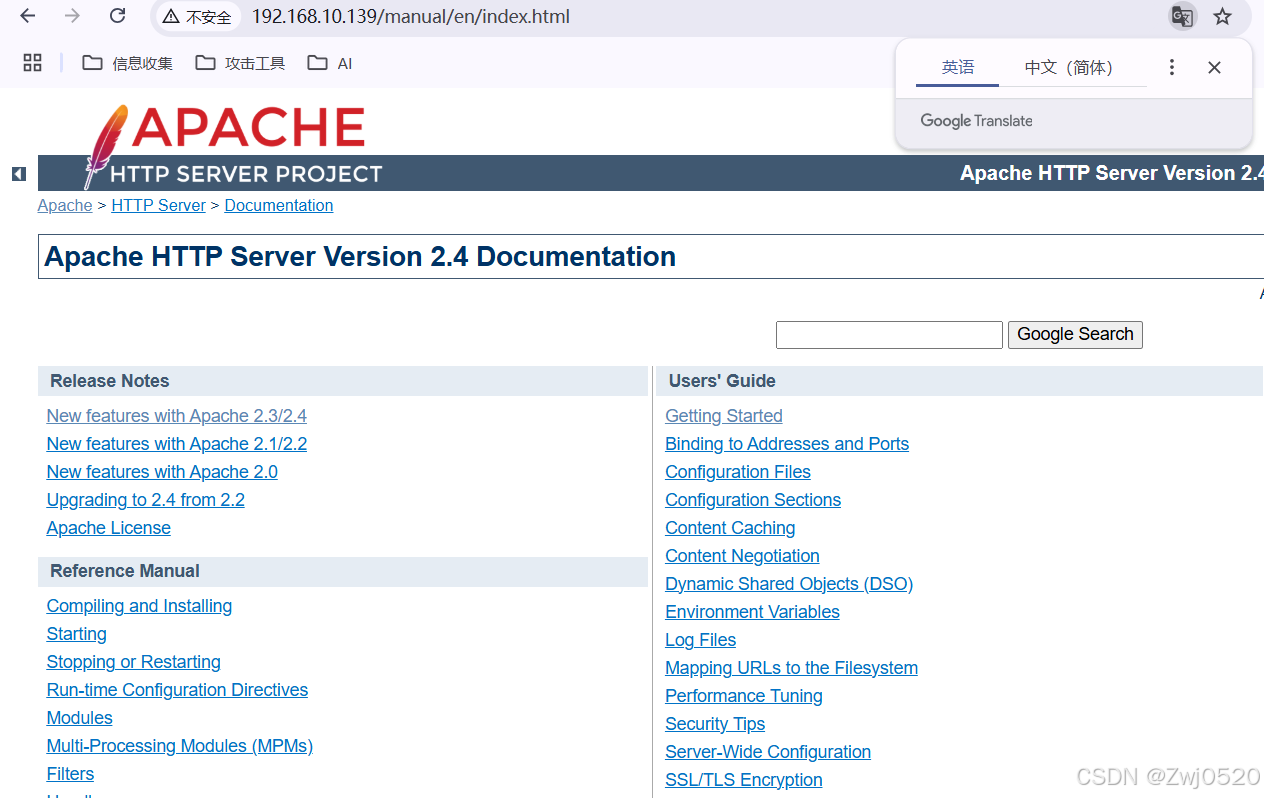Open the AI bookmark folder

click(x=330, y=63)
